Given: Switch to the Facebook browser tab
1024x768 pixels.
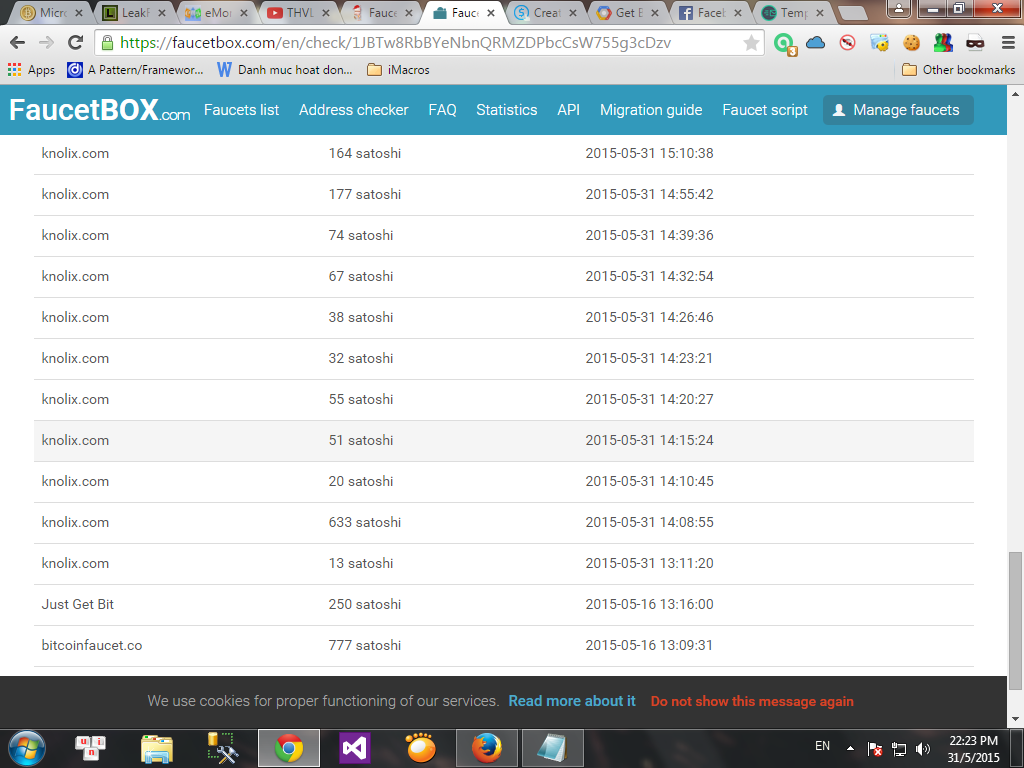Looking at the screenshot, I should [x=710, y=12].
